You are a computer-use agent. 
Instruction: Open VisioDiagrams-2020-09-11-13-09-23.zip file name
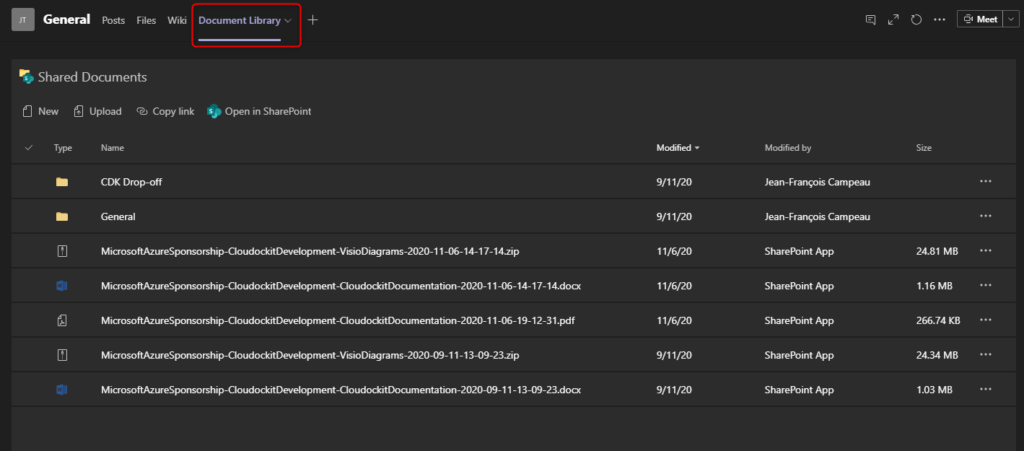(x=310, y=355)
